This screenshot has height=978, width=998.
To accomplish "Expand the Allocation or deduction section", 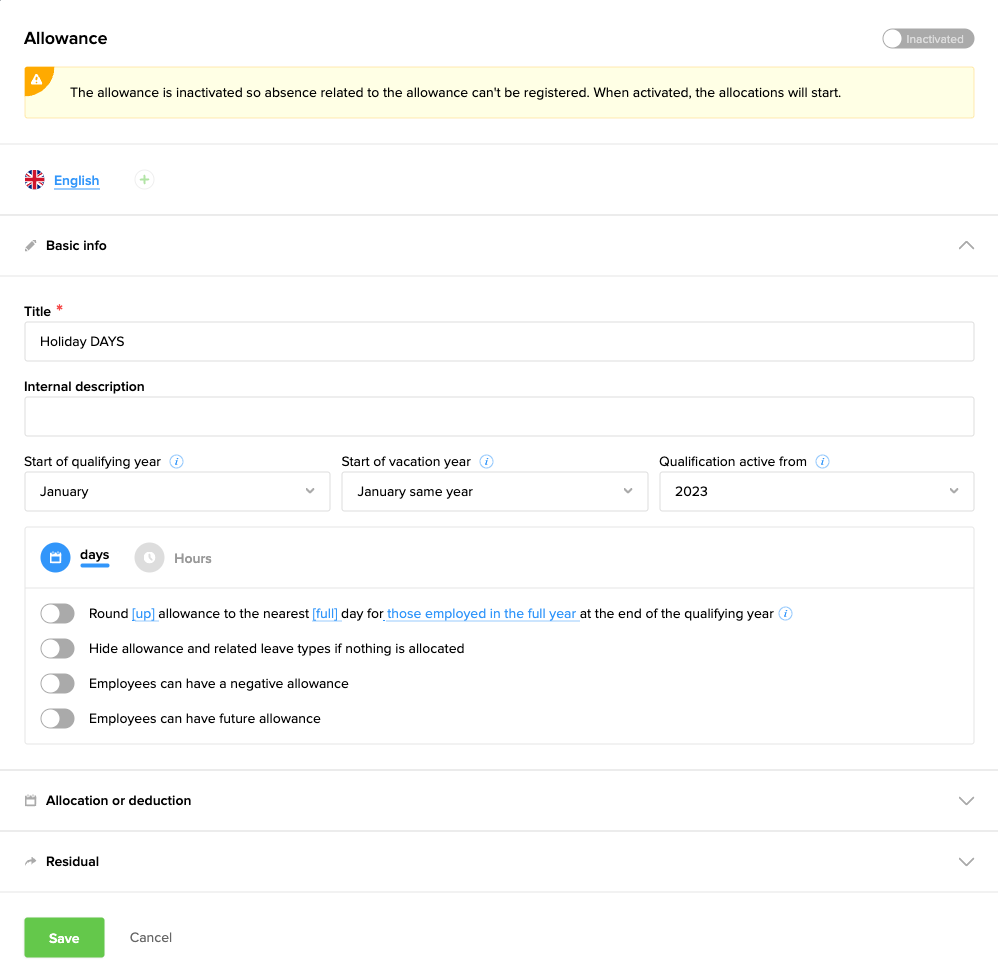I will 498,801.
